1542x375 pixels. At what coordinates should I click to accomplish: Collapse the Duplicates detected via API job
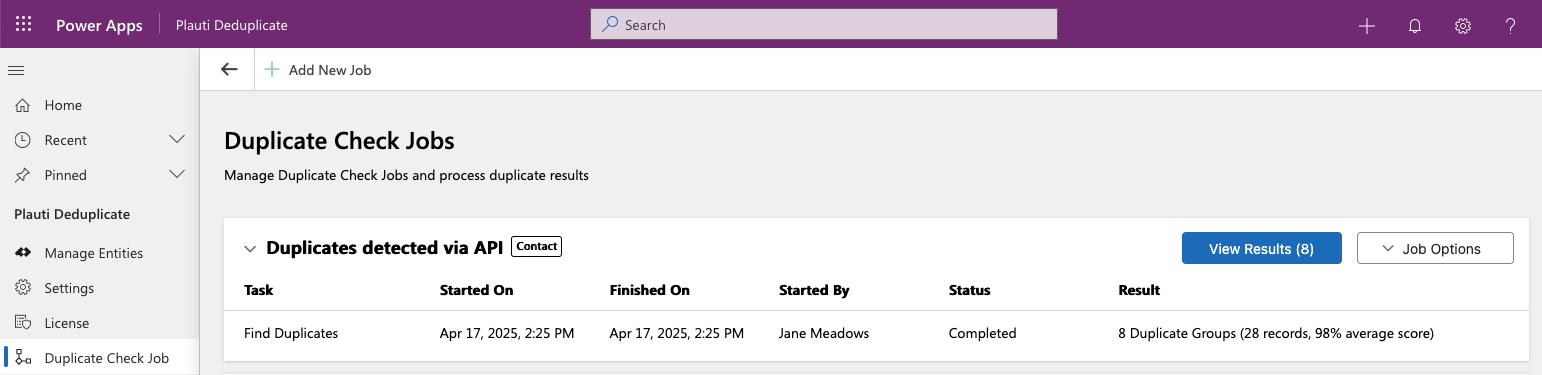(x=250, y=248)
